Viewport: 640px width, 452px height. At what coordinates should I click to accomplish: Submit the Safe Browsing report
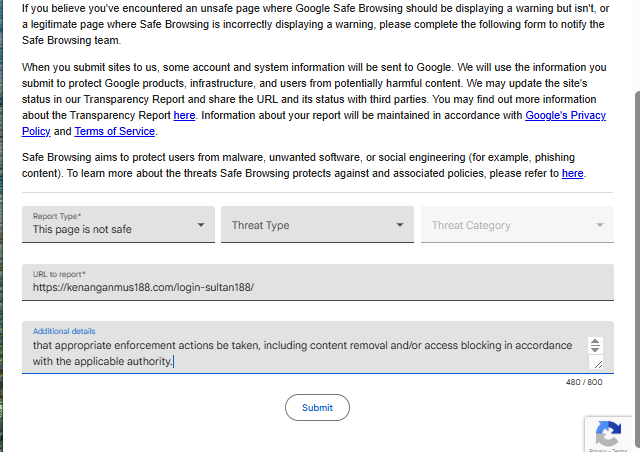click(317, 407)
